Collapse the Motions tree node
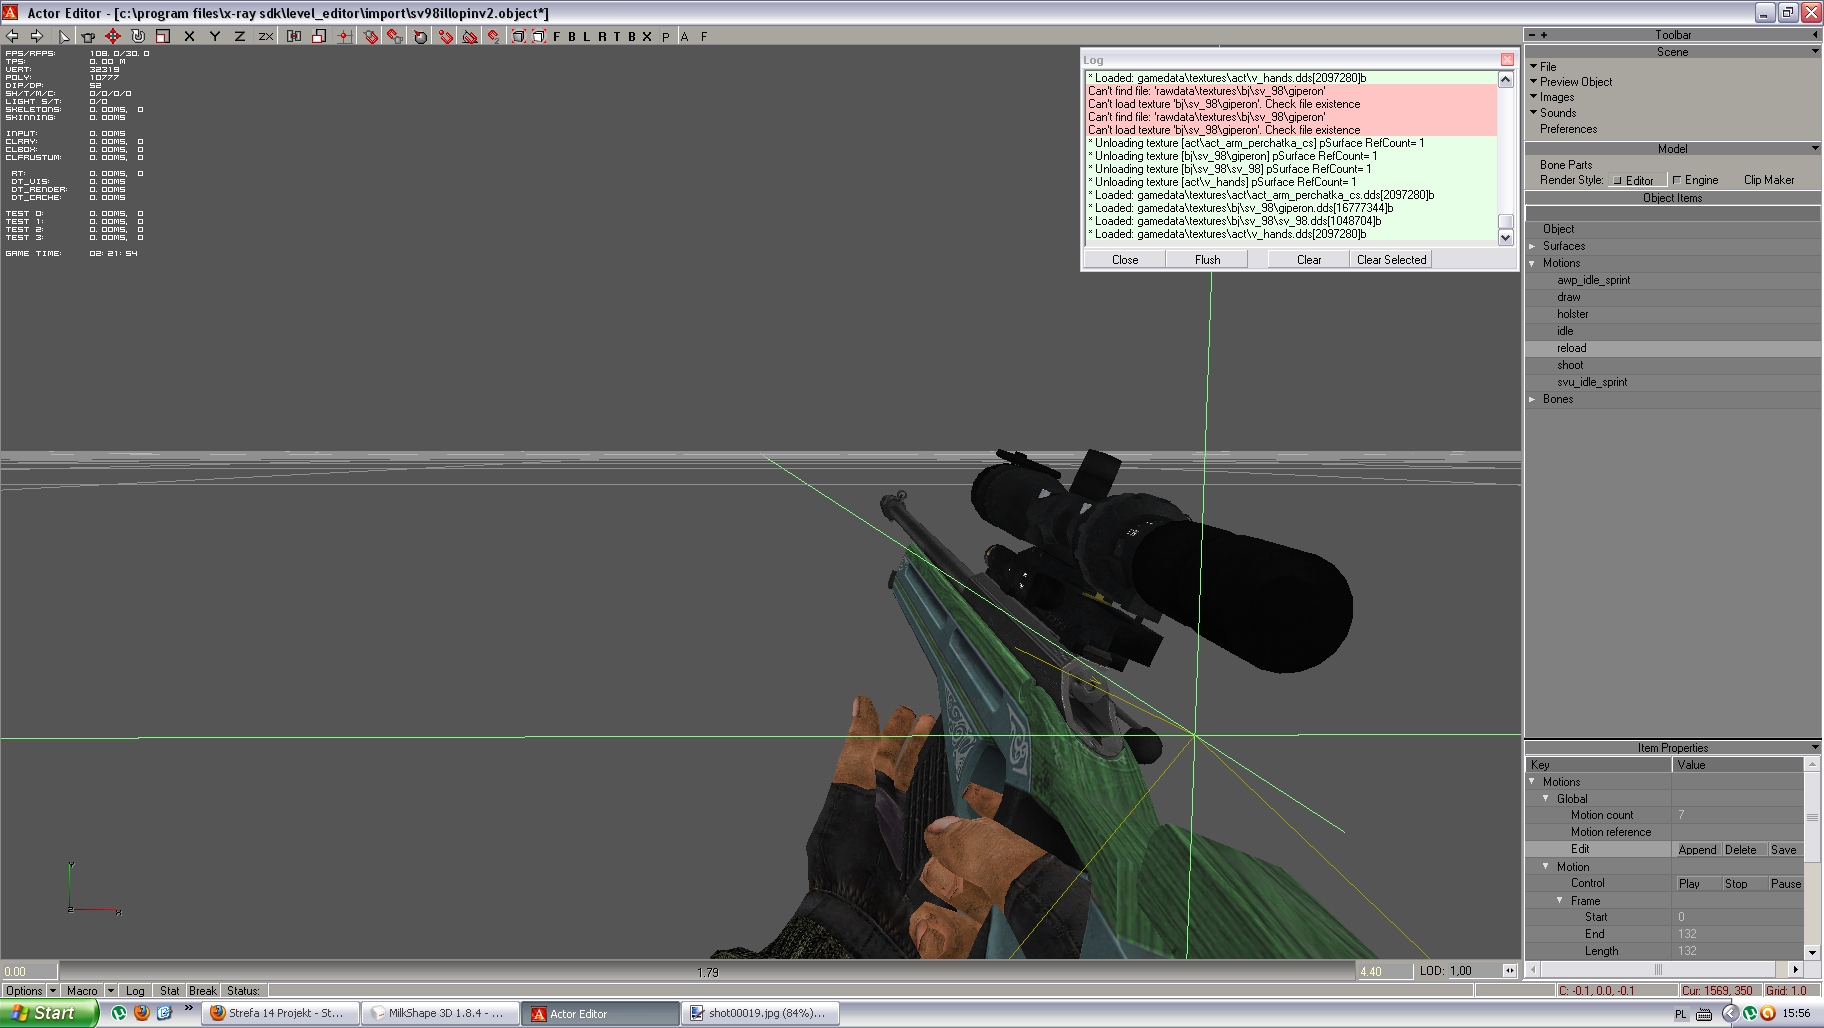This screenshot has width=1824, height=1028. (1533, 263)
